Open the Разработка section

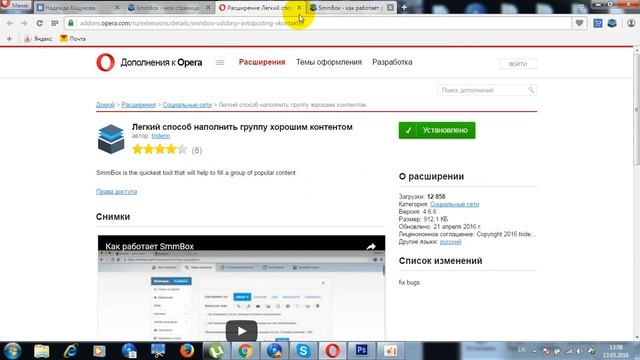pos(392,62)
